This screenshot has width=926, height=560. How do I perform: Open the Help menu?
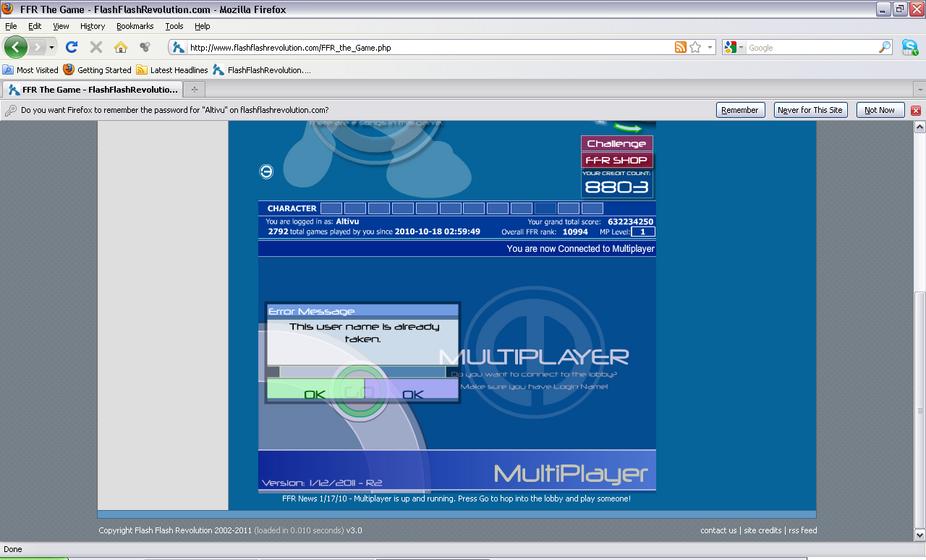[203, 26]
